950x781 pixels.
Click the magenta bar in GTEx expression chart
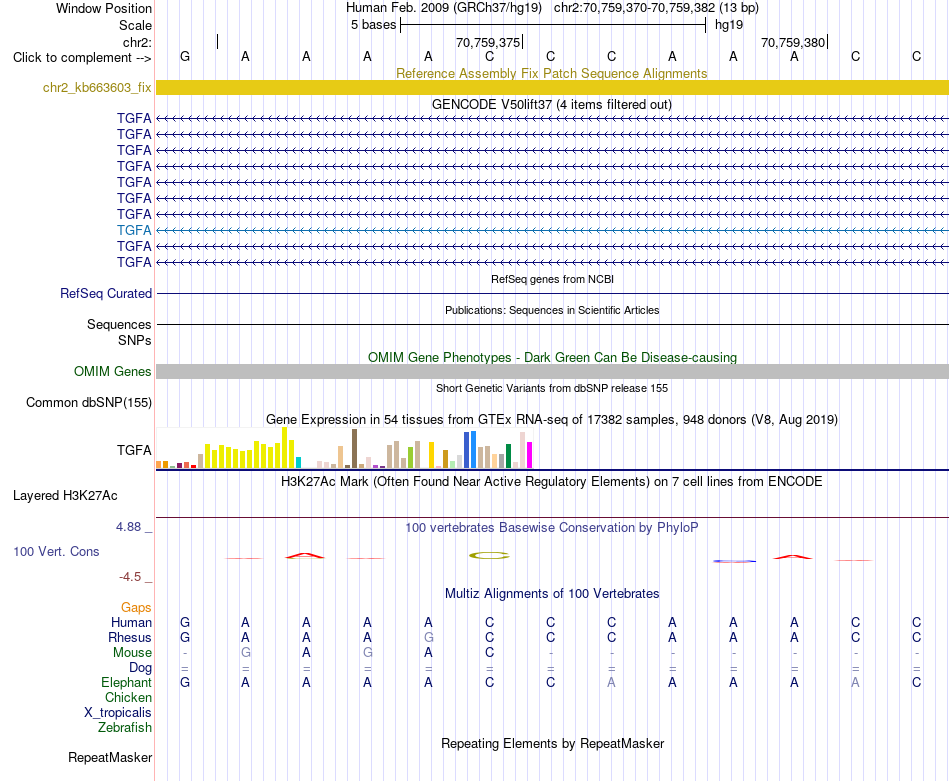pos(529,455)
